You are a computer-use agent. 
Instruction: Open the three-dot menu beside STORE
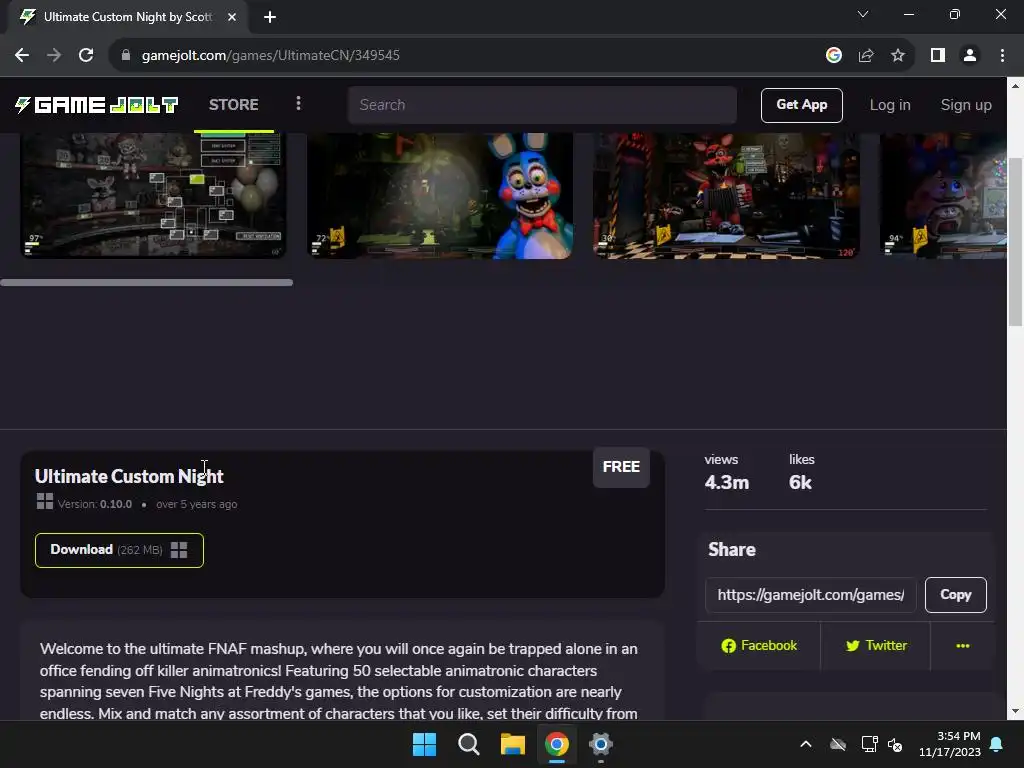tap(298, 103)
